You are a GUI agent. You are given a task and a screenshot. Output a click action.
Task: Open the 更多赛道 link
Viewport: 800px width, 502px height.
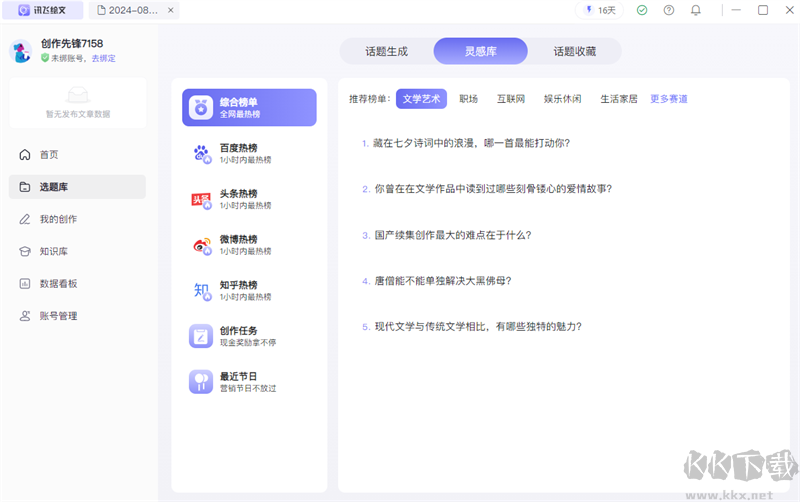coord(669,99)
